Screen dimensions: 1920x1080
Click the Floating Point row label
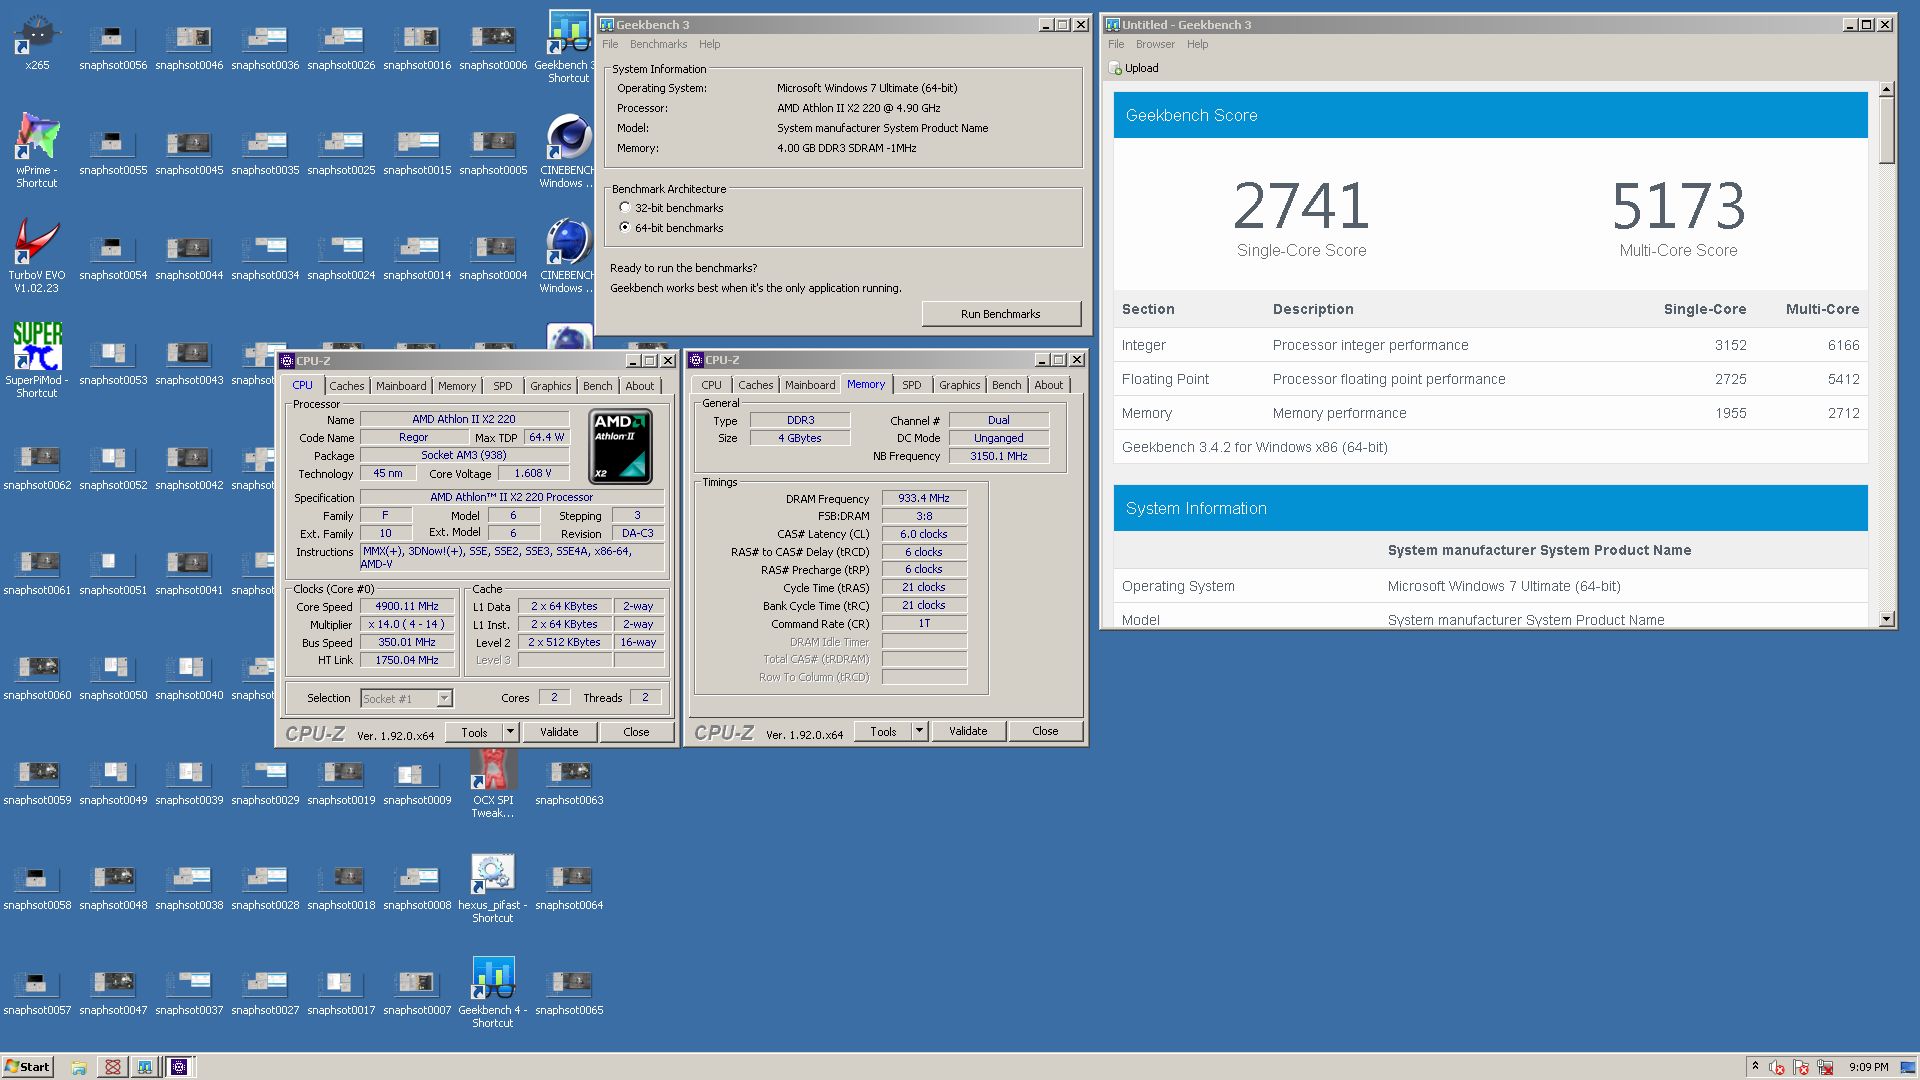1165,379
